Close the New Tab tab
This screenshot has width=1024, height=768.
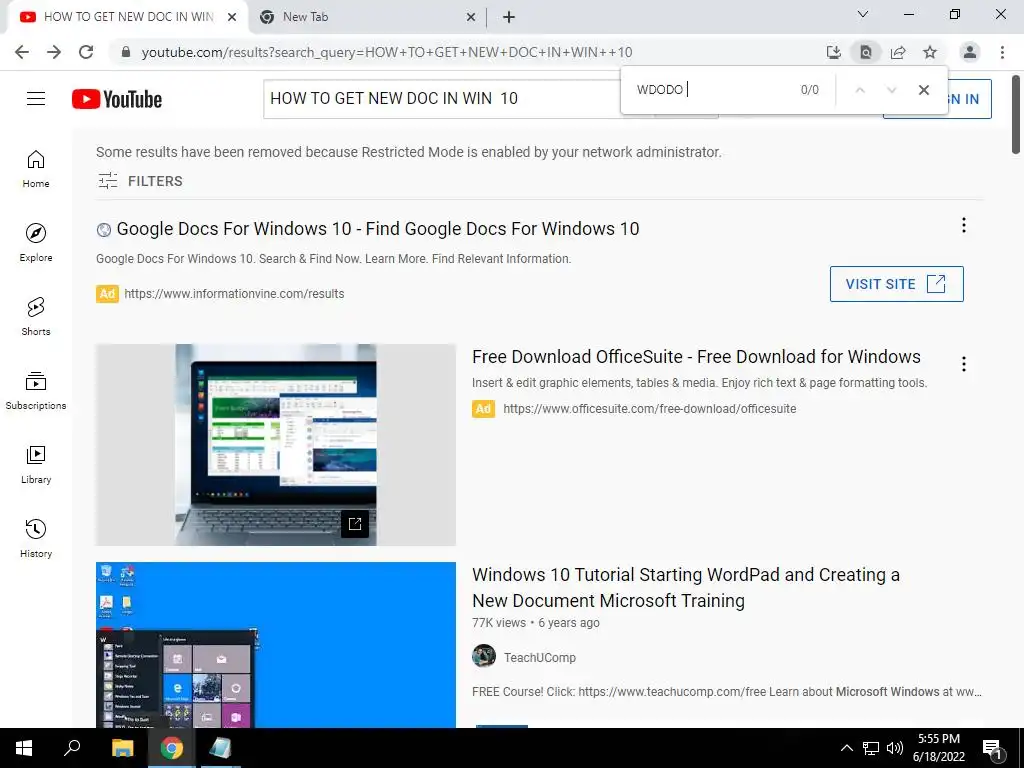coord(471,18)
